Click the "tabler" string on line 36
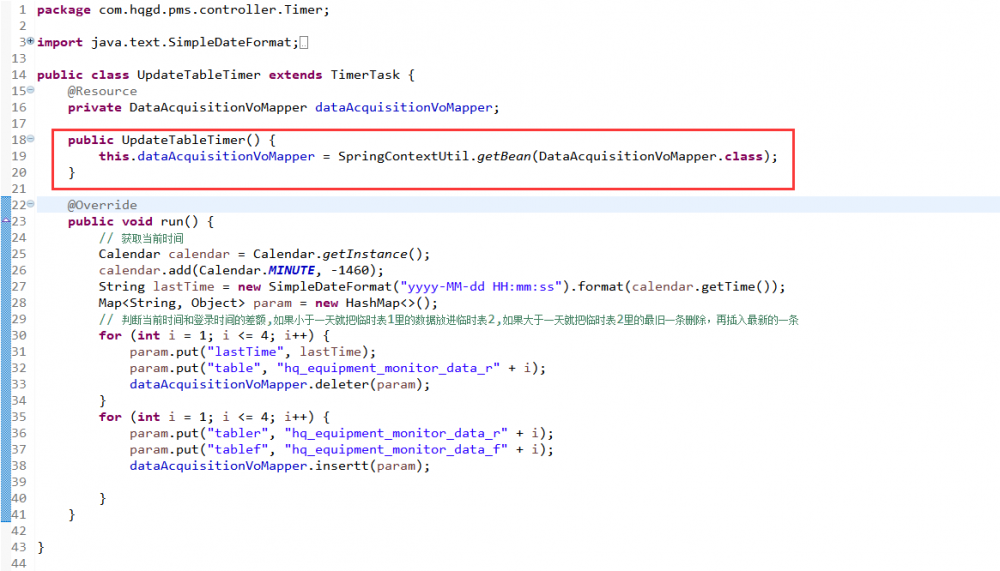Viewport: 1000px width, 571px height. (237, 433)
